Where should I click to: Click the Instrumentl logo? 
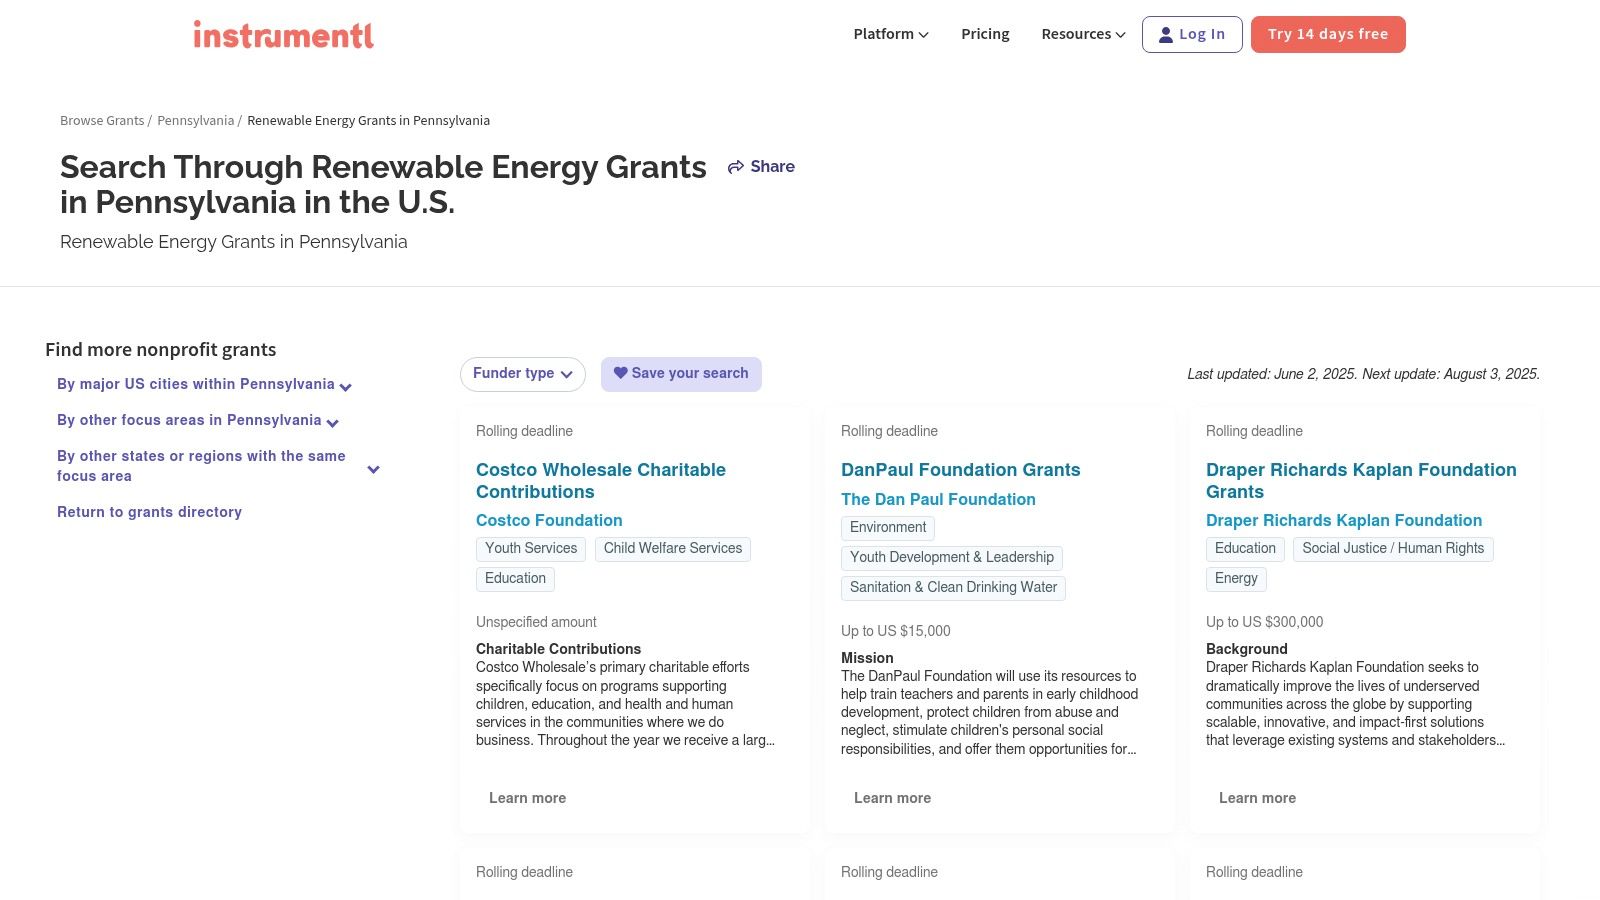pyautogui.click(x=284, y=33)
